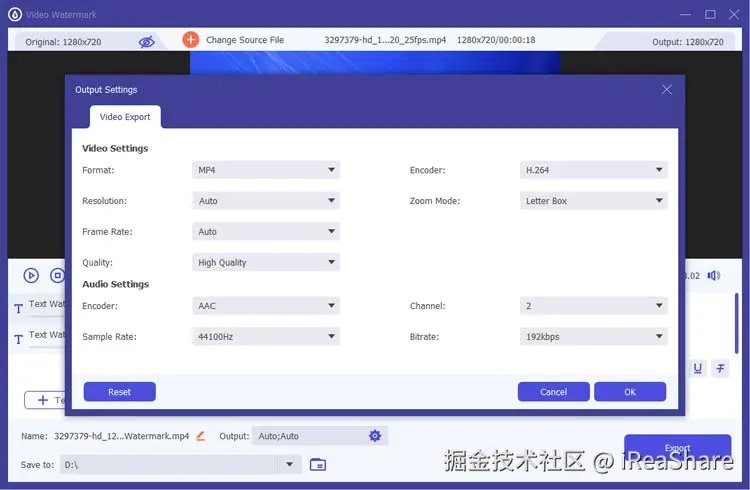Click the browse folder icon

point(318,464)
